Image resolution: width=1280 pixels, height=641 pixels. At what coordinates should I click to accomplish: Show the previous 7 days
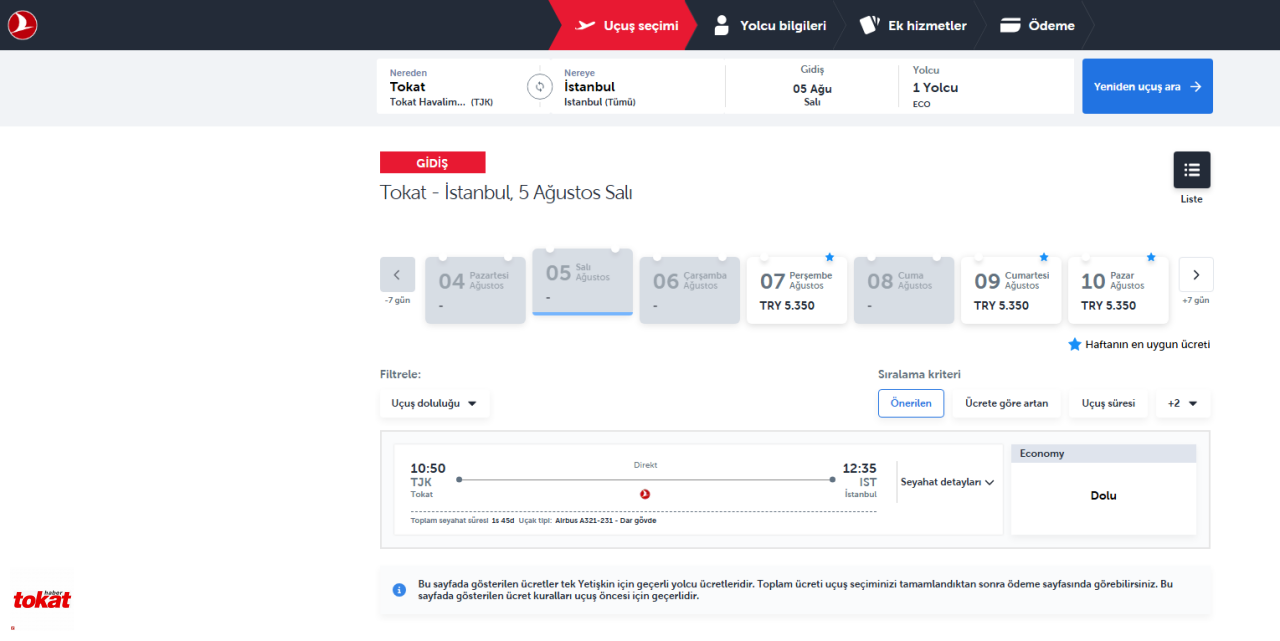tap(397, 274)
